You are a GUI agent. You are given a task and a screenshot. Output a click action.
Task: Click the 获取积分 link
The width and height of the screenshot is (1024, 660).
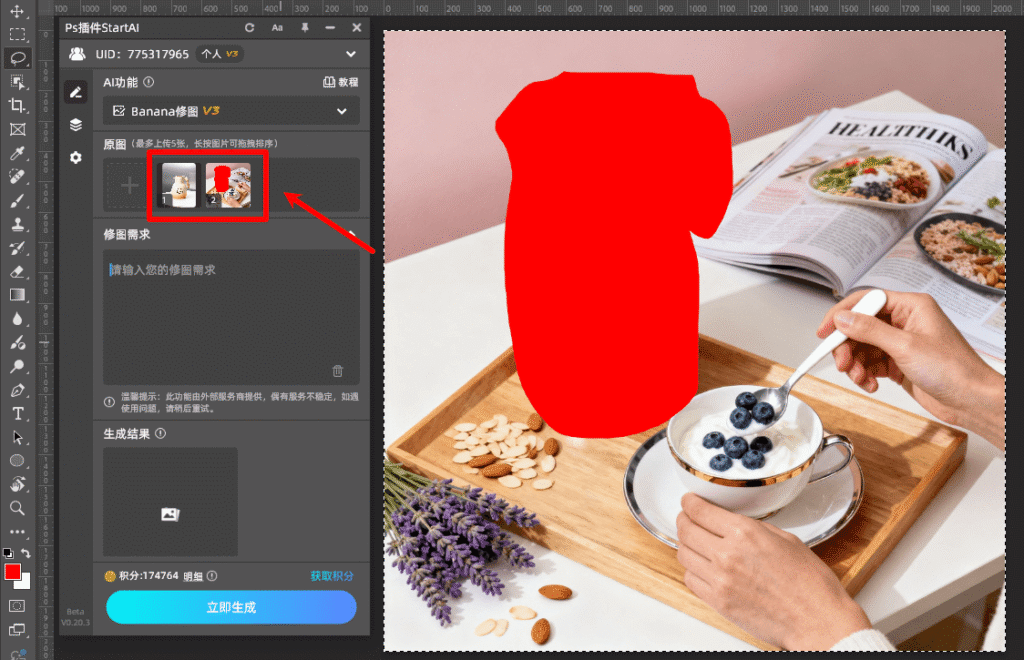(x=332, y=576)
